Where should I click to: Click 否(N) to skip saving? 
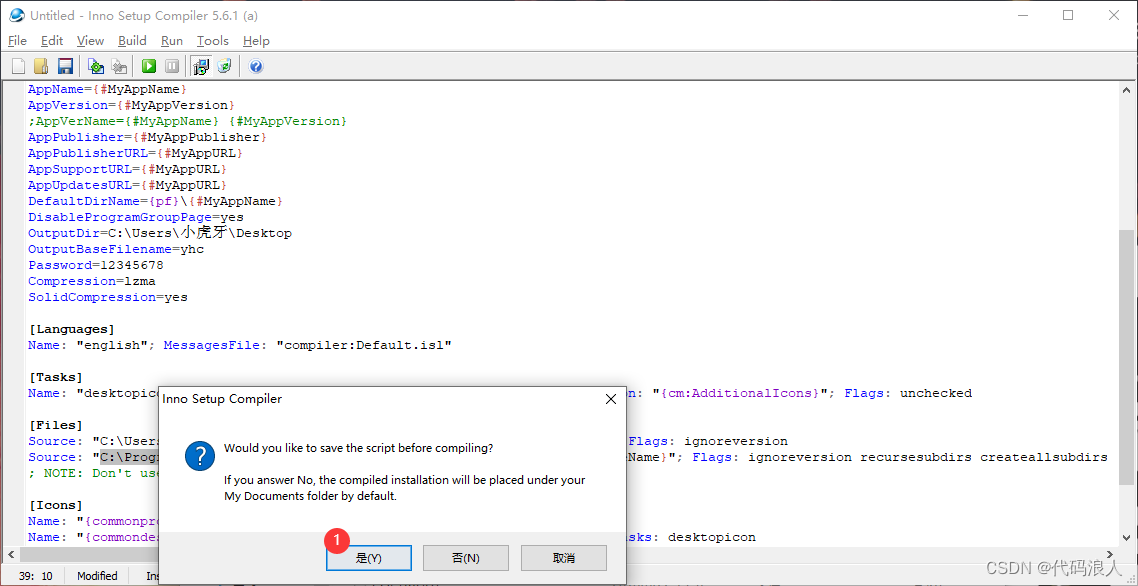click(x=466, y=558)
